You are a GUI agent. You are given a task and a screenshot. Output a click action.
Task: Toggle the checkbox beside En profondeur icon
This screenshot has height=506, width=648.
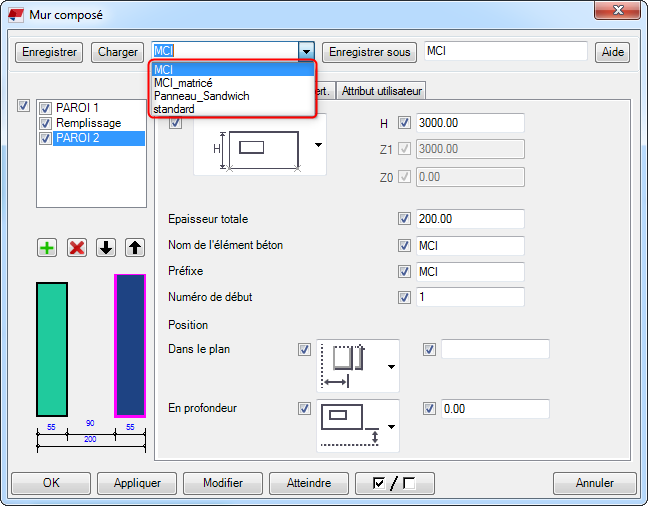point(304,409)
